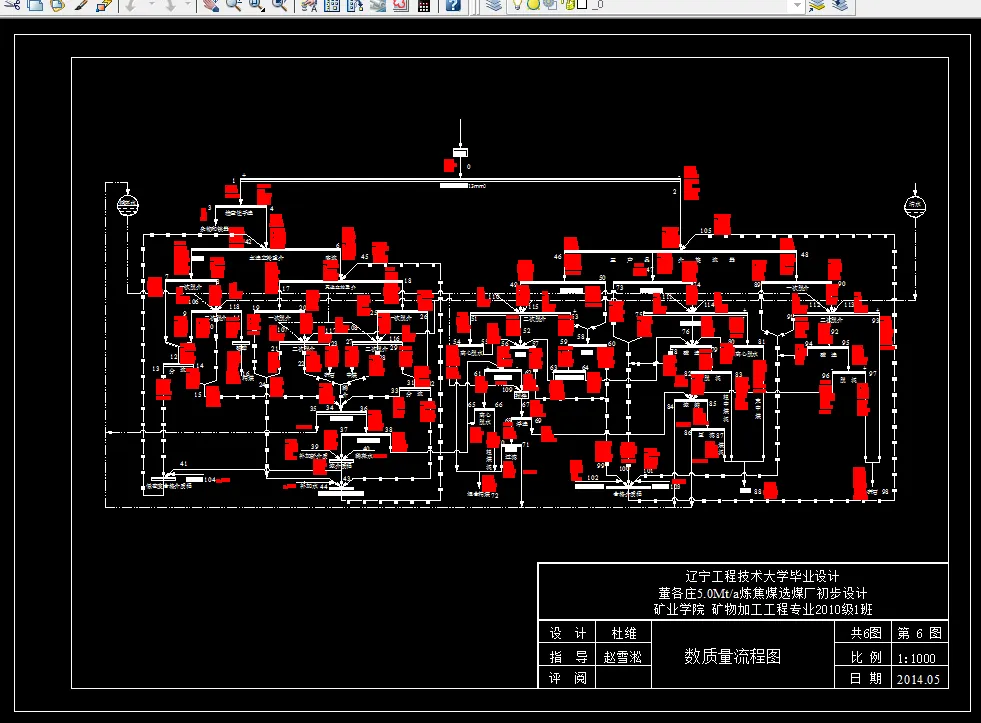
Task: Toggle the layer on/off lightbulb
Action: tap(517, 5)
